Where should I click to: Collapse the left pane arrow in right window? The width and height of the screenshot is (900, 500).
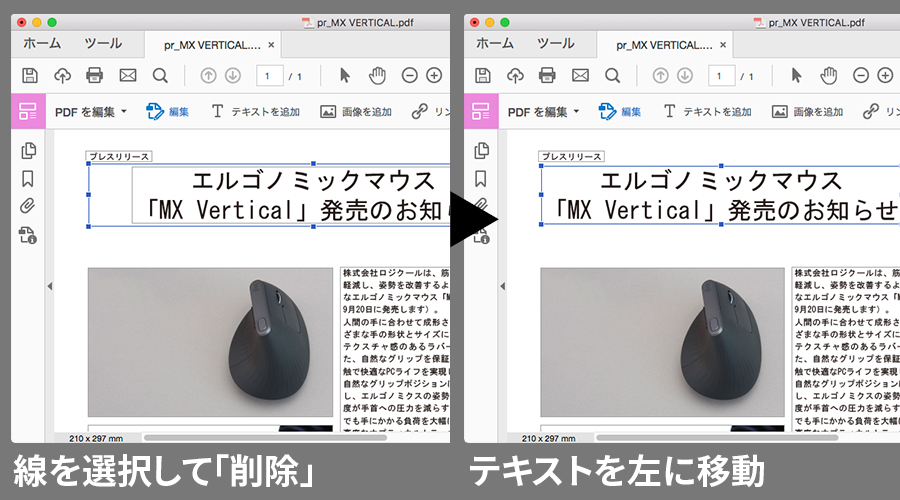click(502, 286)
